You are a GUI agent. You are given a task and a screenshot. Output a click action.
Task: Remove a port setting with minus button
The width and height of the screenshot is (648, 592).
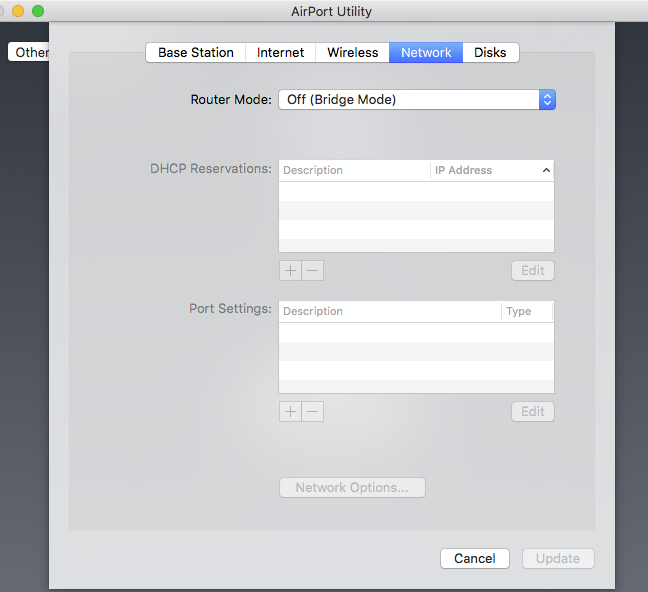[313, 412]
